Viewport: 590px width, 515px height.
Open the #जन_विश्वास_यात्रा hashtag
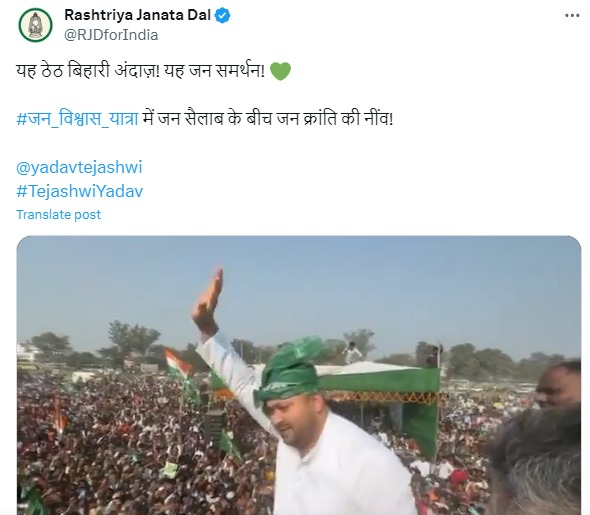click(77, 119)
